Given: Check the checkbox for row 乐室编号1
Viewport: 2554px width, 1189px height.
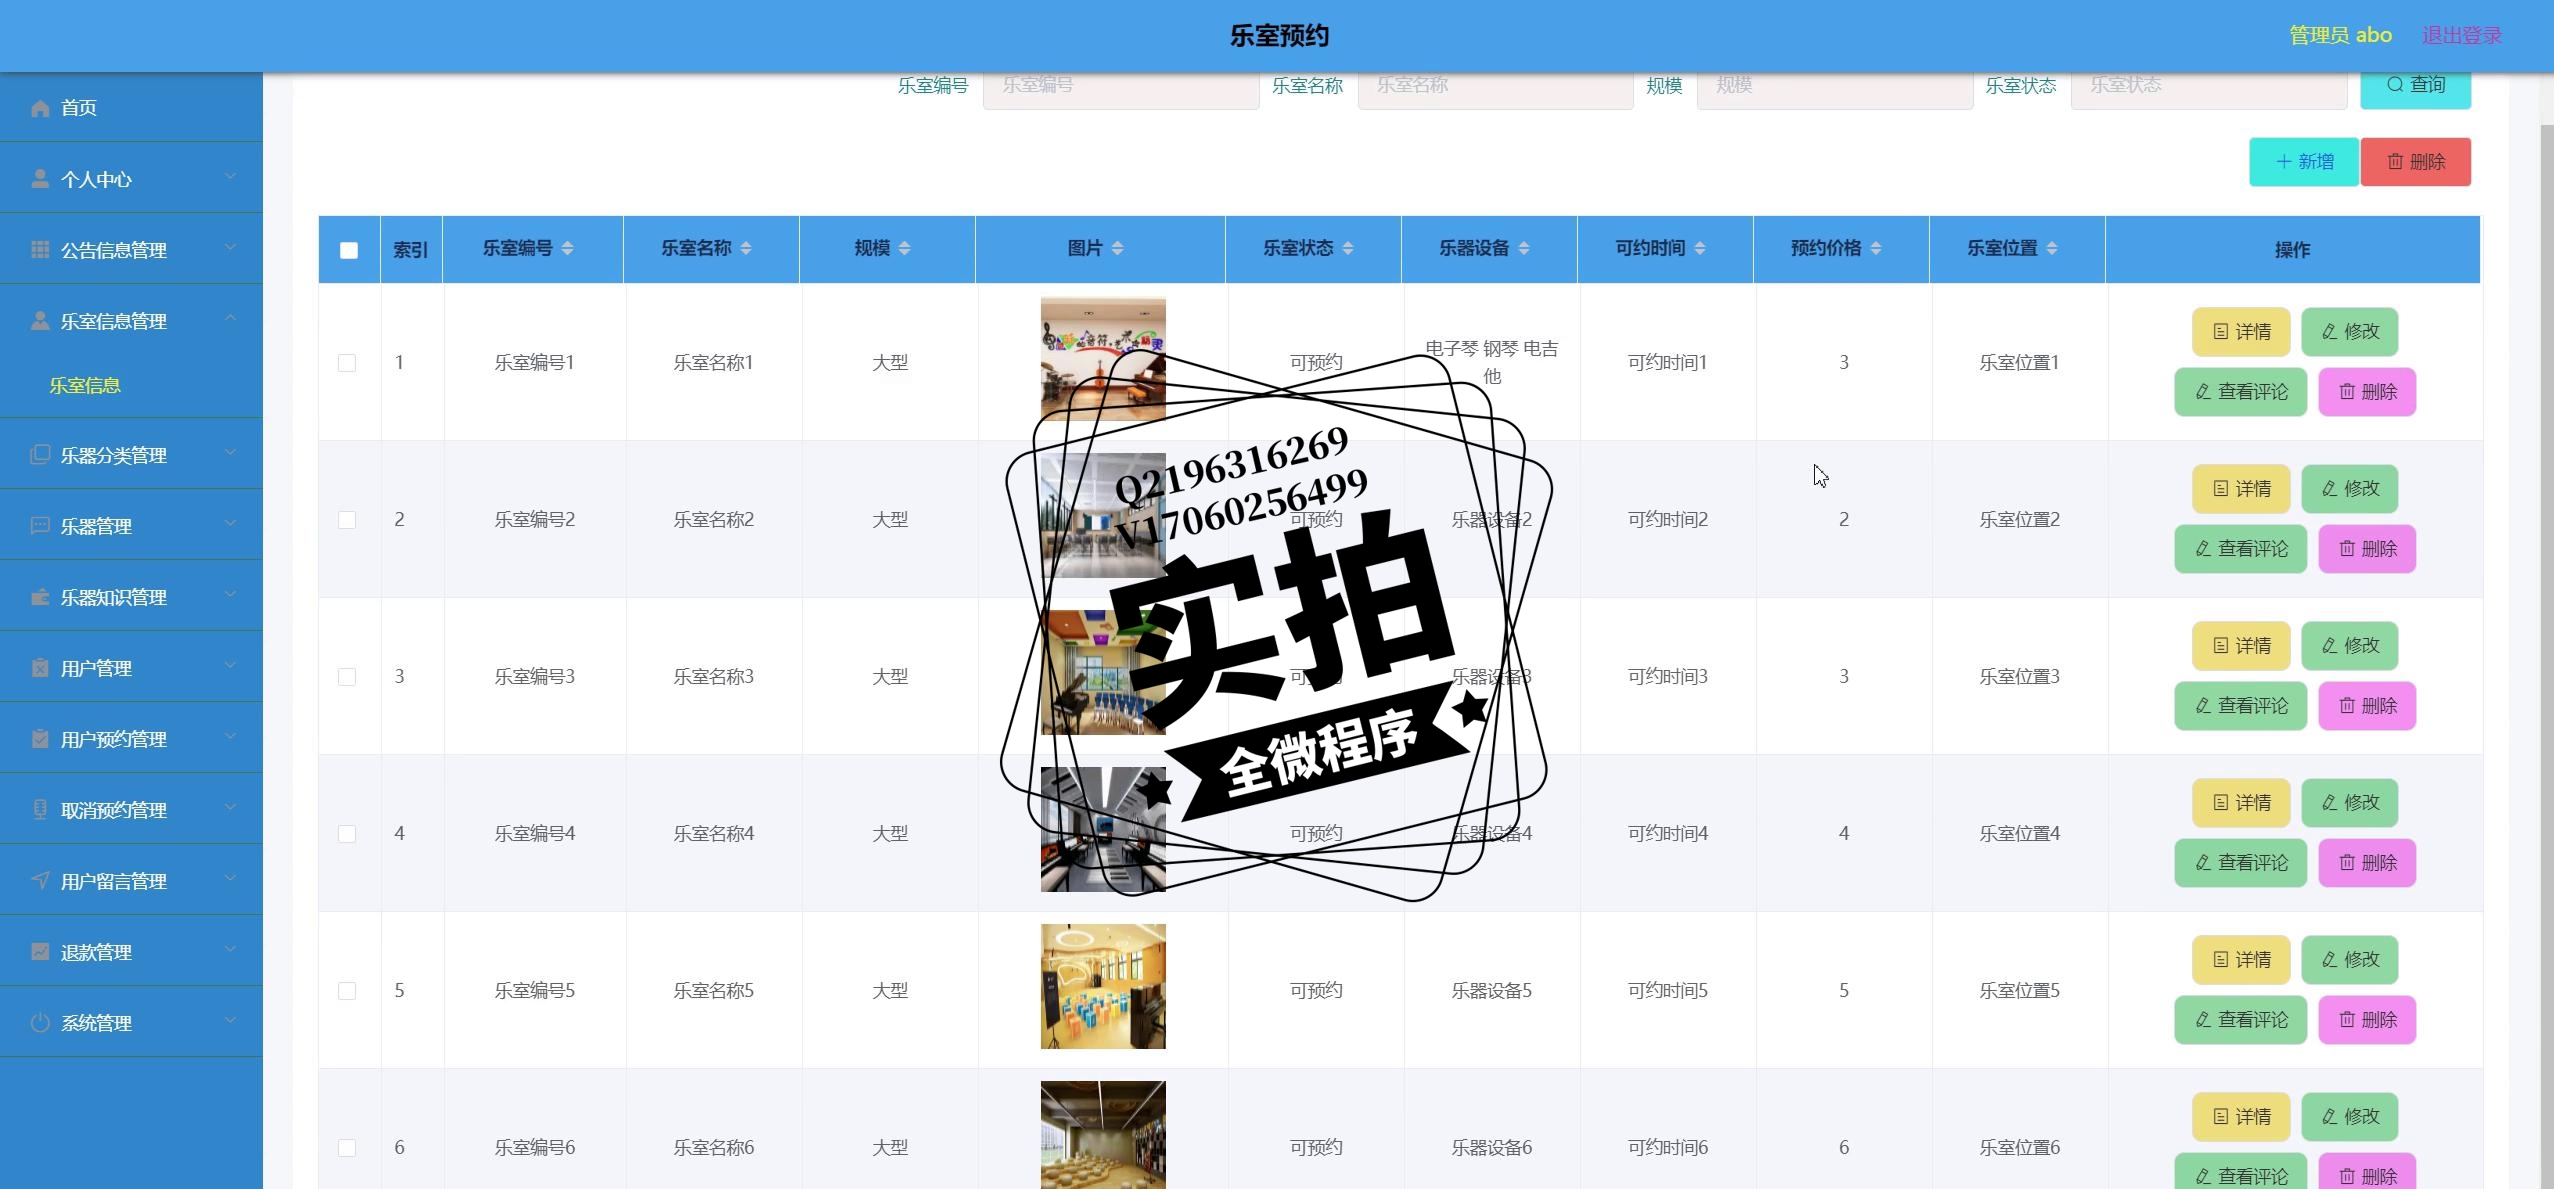Looking at the screenshot, I should tap(347, 363).
